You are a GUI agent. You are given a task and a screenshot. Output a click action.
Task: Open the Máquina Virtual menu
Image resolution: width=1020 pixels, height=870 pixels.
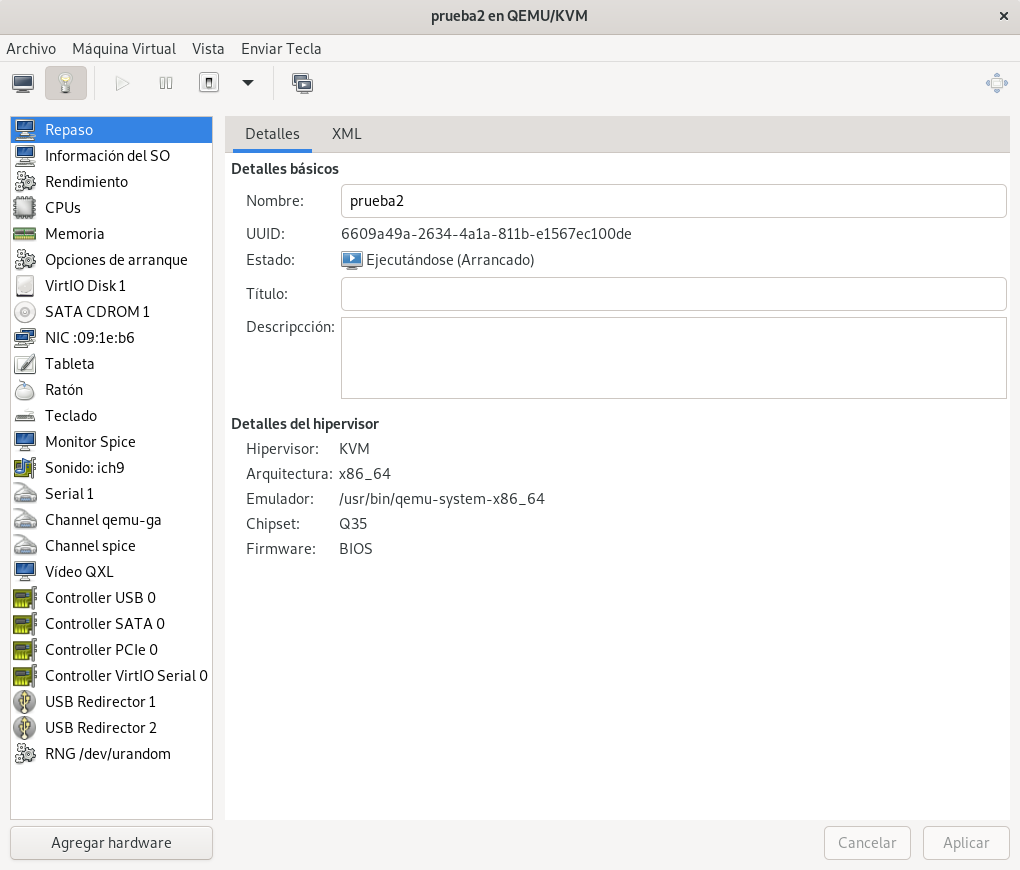[124, 49]
